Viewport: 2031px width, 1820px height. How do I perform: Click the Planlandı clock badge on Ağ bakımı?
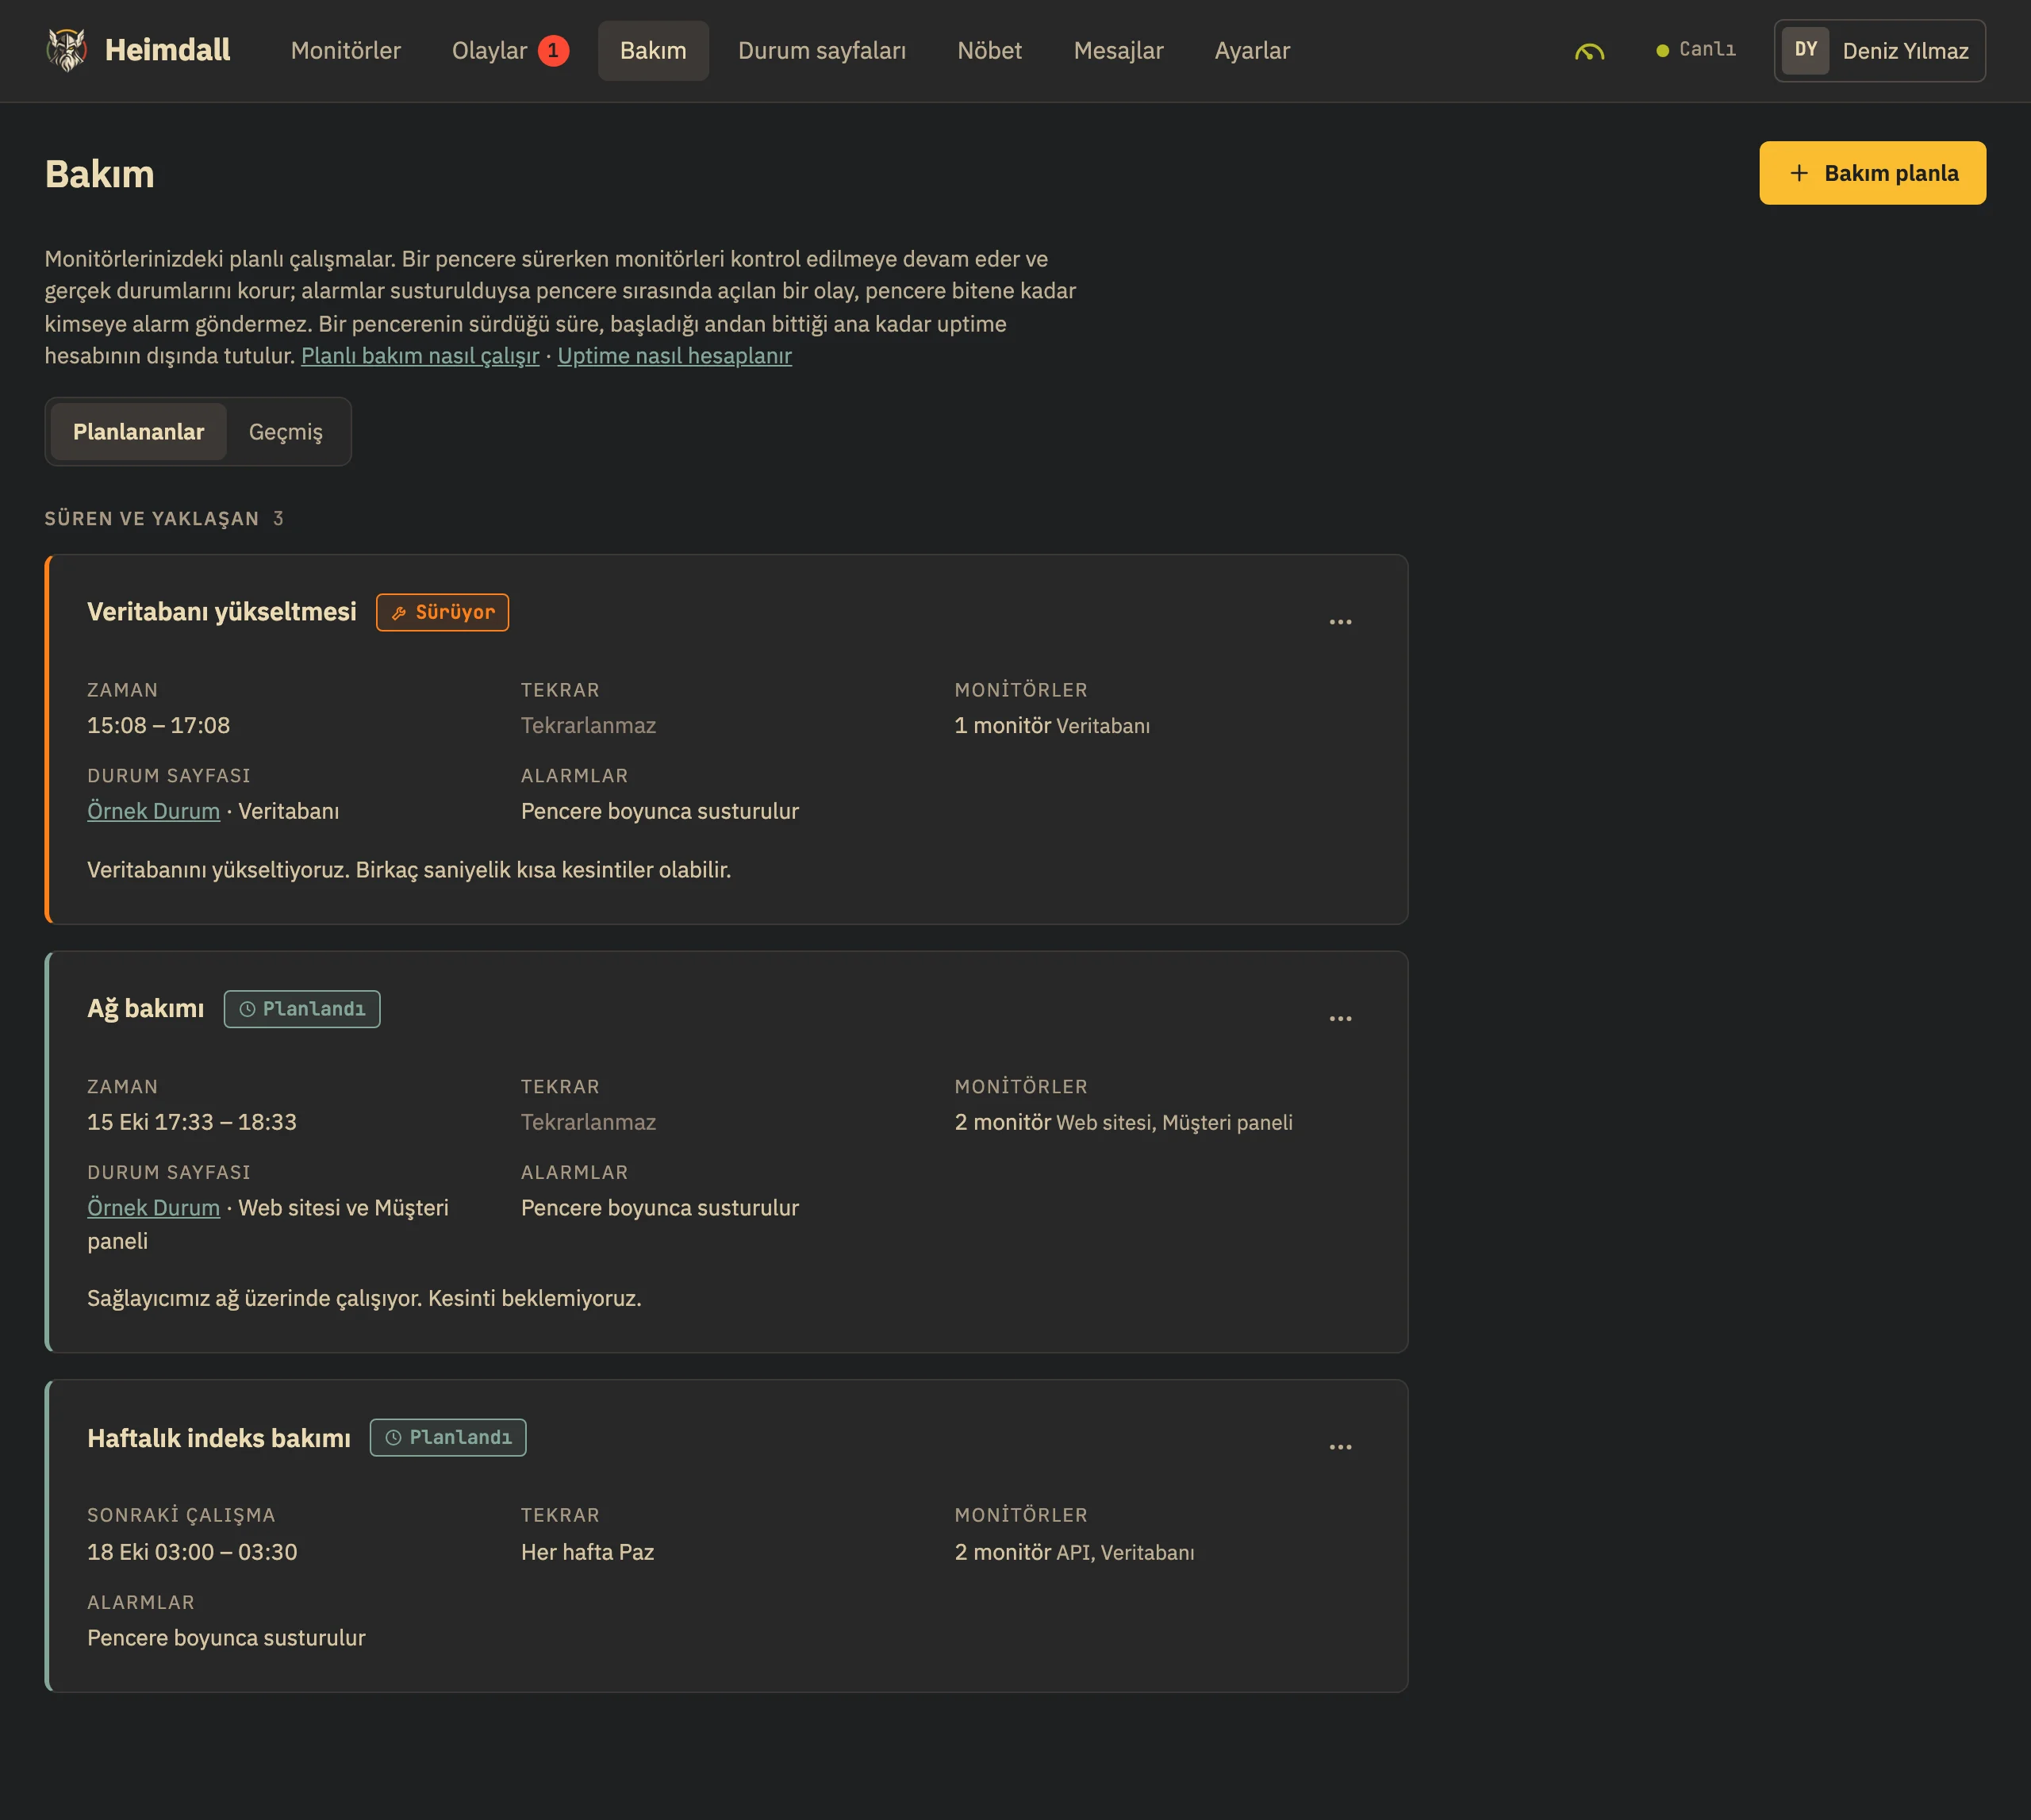coord(302,1009)
